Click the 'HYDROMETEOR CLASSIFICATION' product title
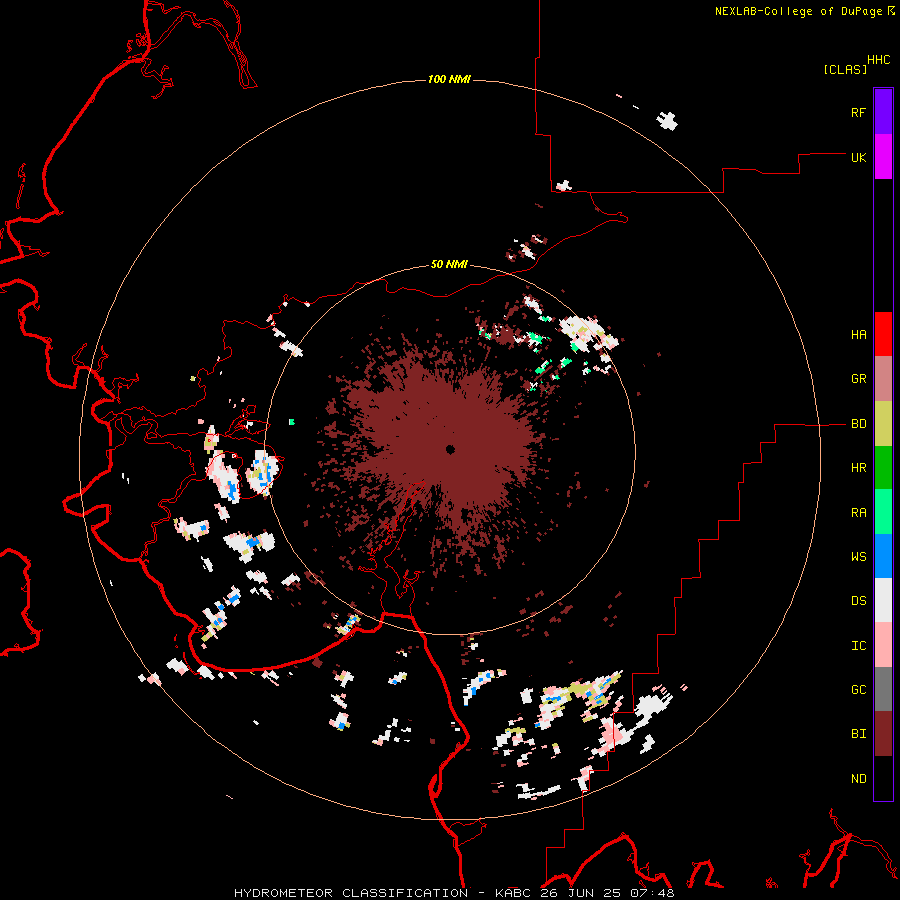900x900 pixels. pos(351,893)
